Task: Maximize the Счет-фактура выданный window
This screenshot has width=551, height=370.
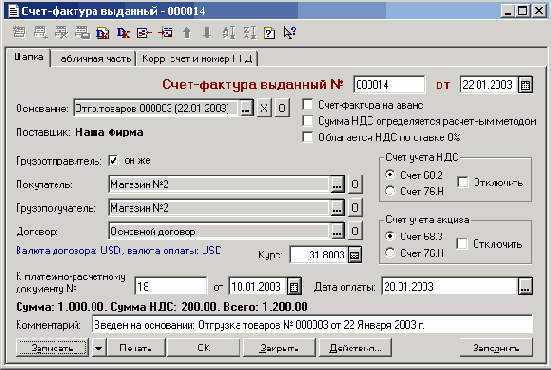Action: point(523,11)
